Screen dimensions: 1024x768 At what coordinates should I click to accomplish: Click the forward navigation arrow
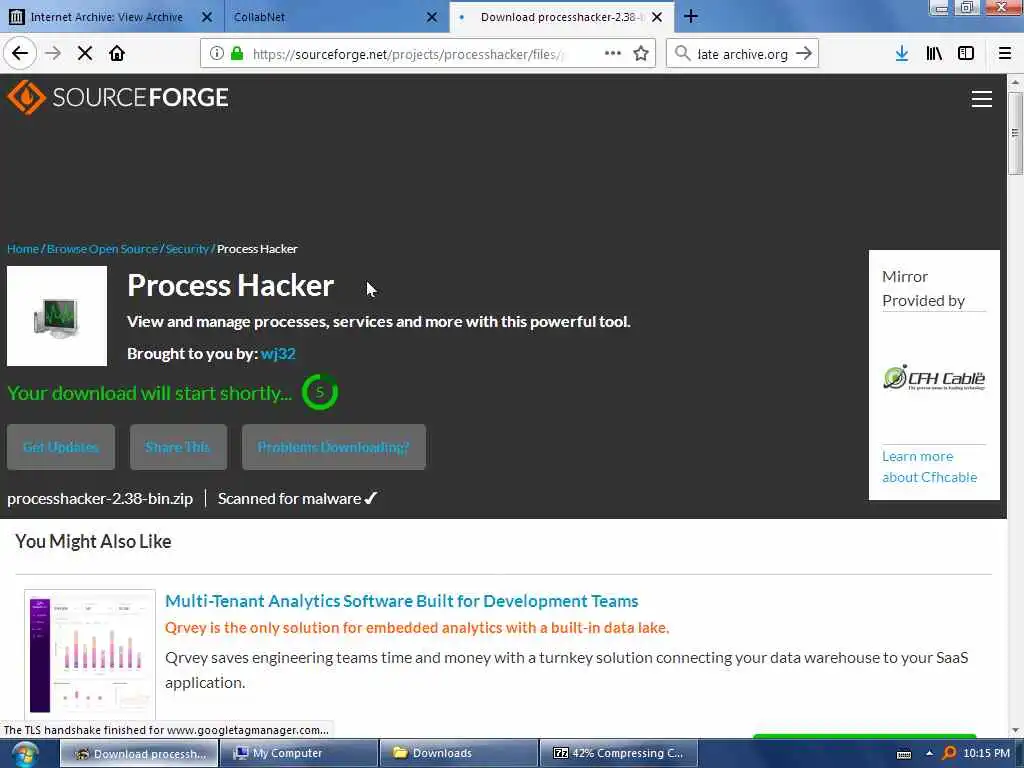(53, 54)
